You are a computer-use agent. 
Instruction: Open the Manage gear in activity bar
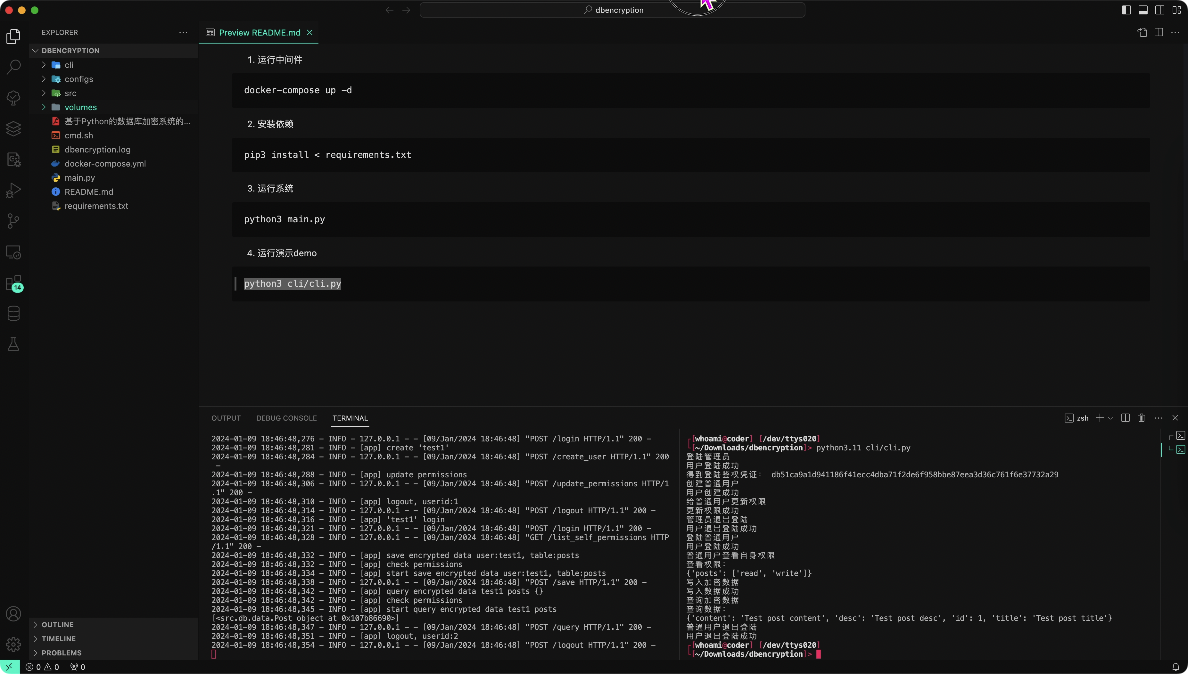click(x=14, y=644)
